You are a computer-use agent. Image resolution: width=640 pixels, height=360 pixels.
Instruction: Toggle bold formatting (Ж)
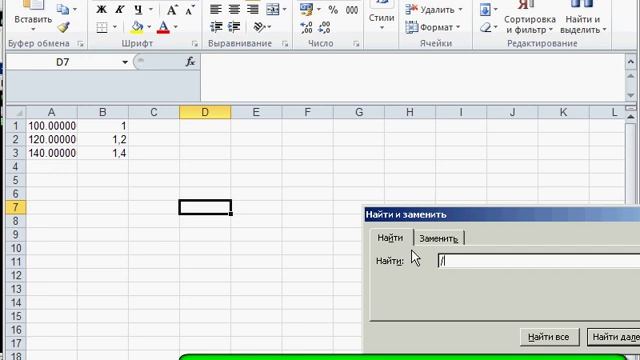point(101,9)
